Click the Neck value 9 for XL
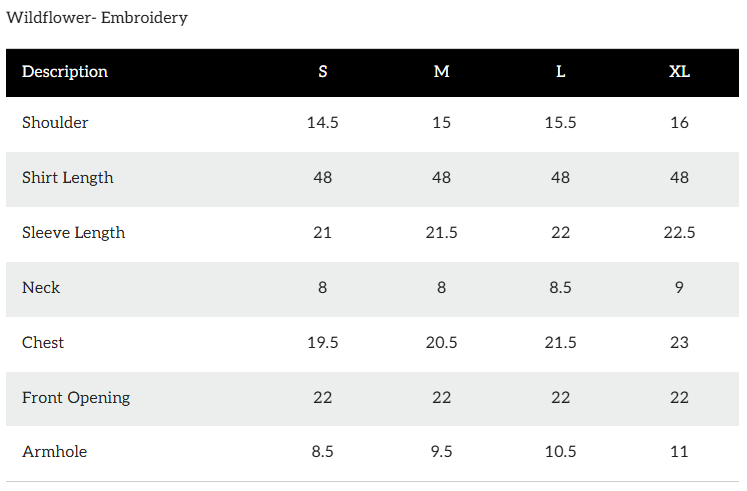This screenshot has width=747, height=491. (679, 288)
